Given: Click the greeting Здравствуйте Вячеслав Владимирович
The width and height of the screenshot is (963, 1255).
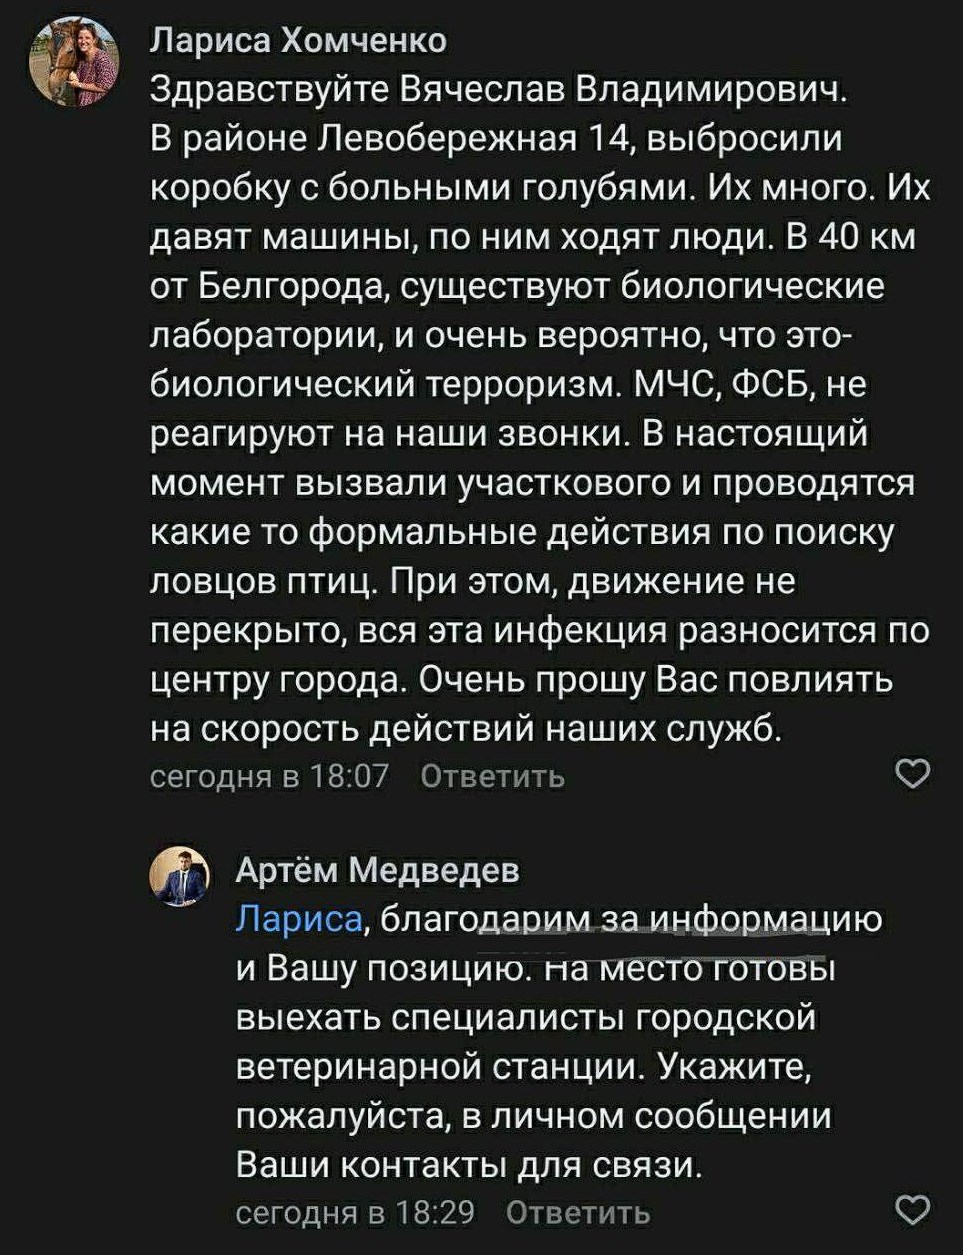Looking at the screenshot, I should click(x=498, y=90).
